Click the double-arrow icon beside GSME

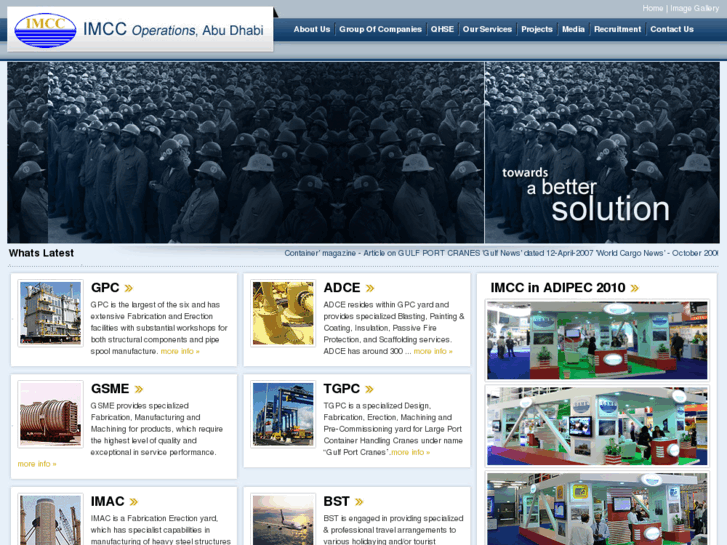(139, 389)
